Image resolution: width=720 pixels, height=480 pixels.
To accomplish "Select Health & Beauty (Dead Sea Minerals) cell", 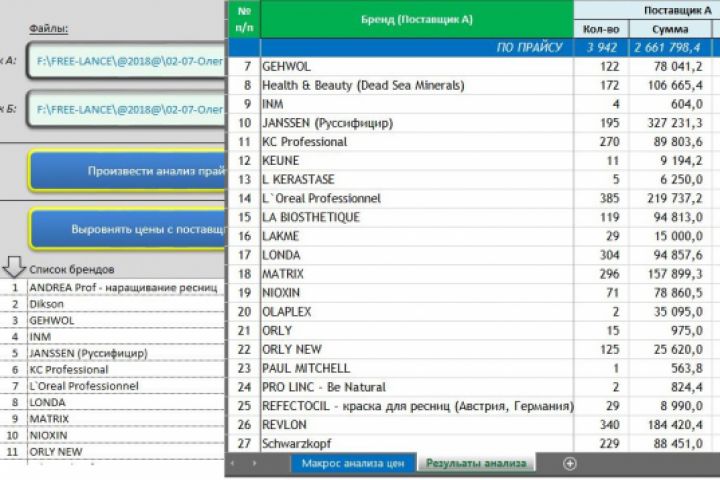I will point(417,85).
